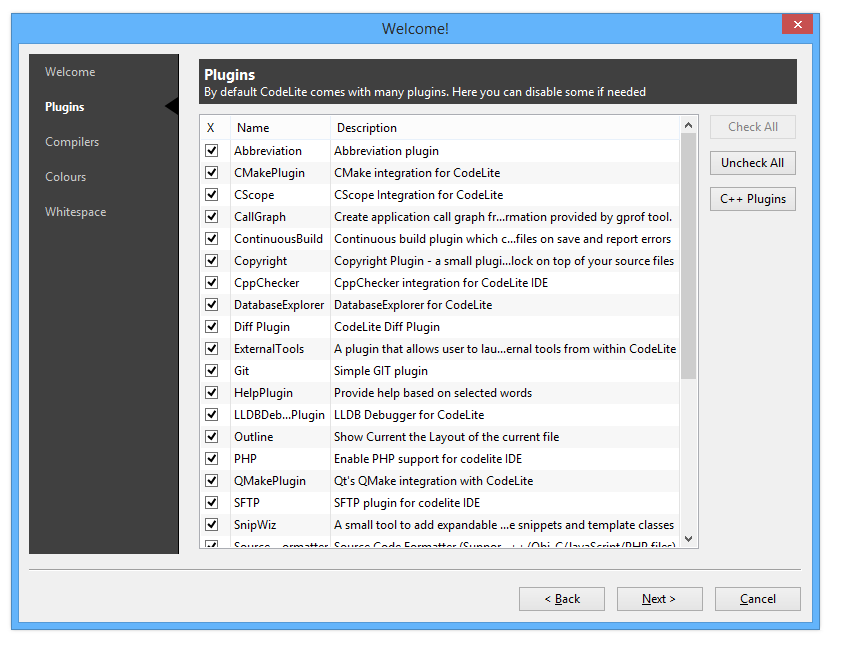Screen dimensions: 842x651
Task: Open the Whitespace settings page
Action: (x=76, y=212)
